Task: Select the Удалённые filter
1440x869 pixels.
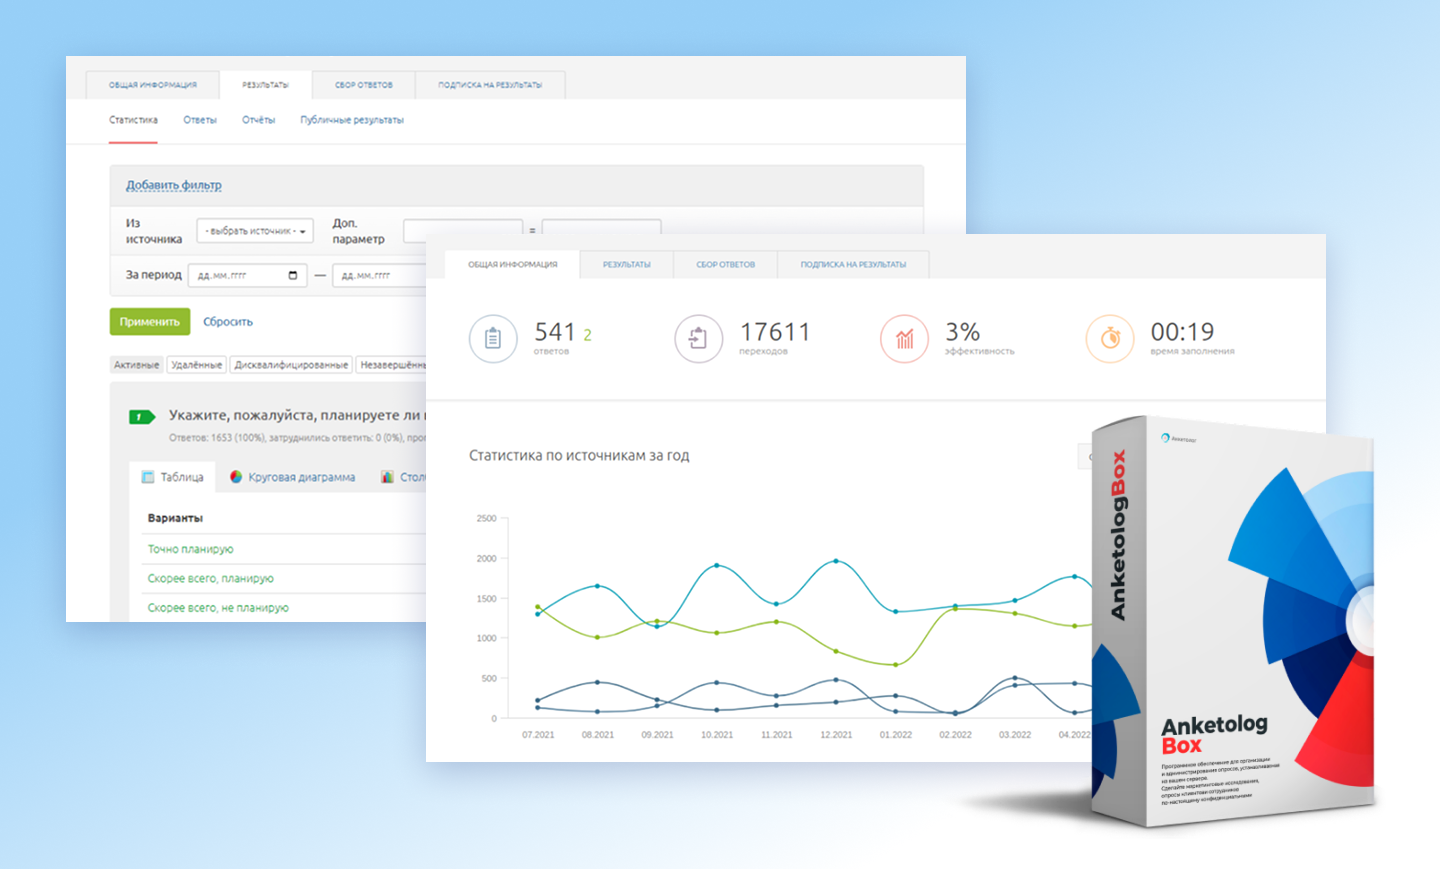Action: pyautogui.click(x=196, y=365)
